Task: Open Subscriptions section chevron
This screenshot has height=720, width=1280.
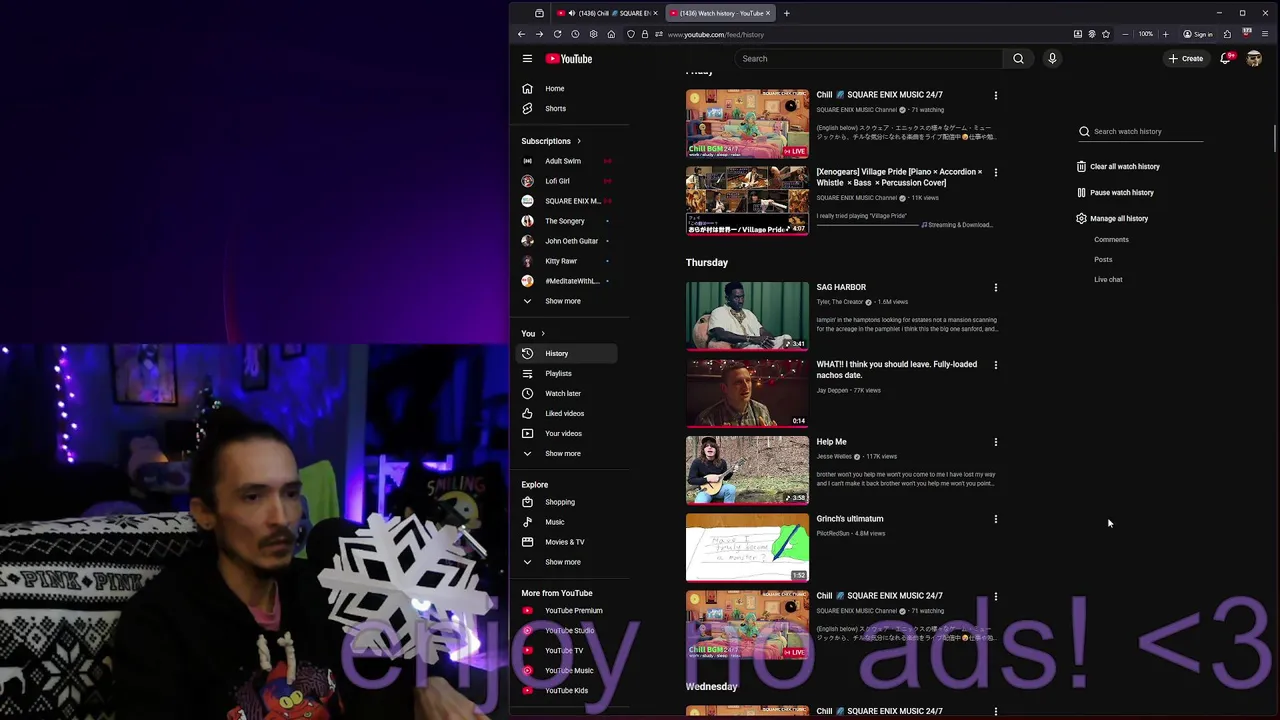Action: point(578,141)
